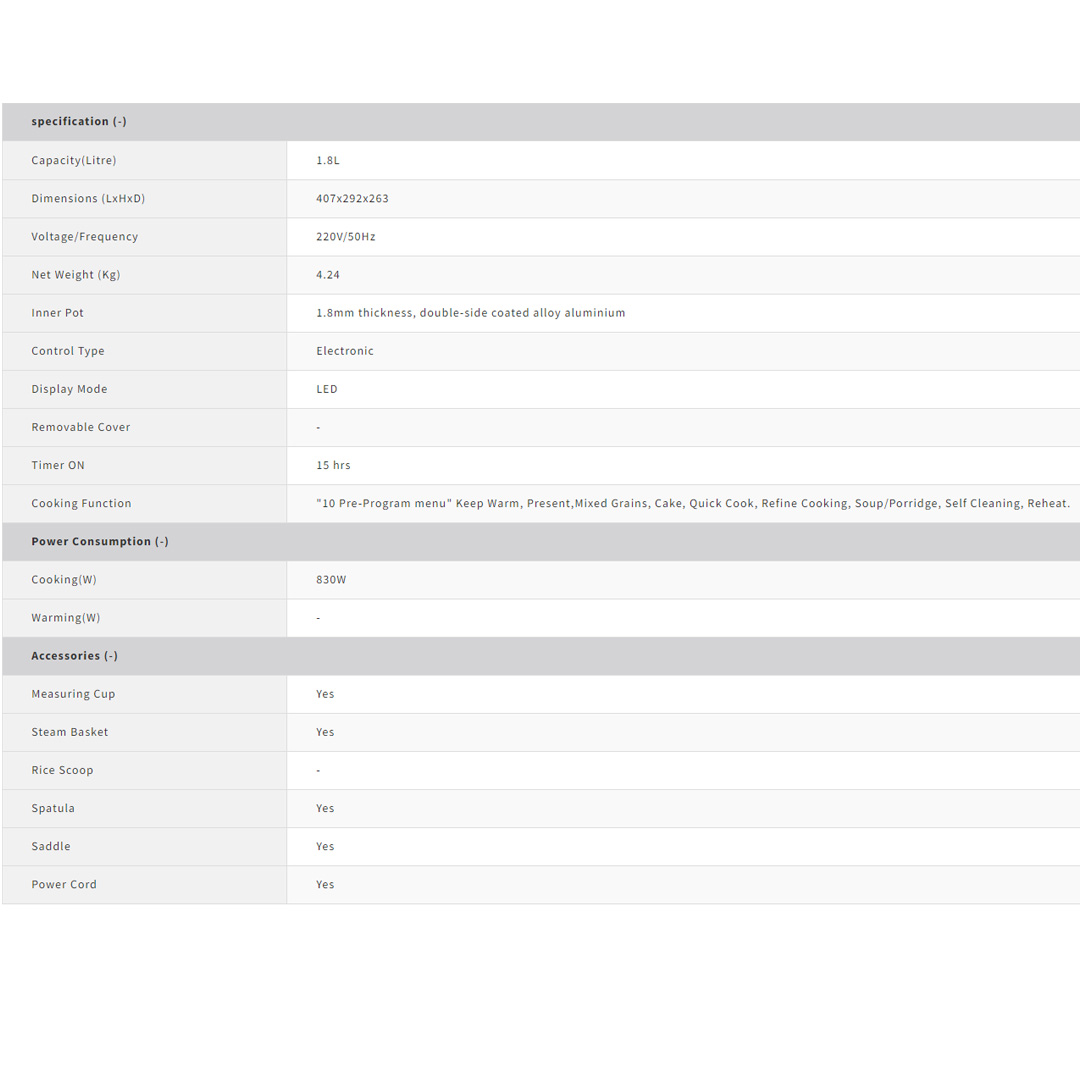Click the Spatula accessory label
This screenshot has height=1080, width=1080.
click(x=53, y=808)
